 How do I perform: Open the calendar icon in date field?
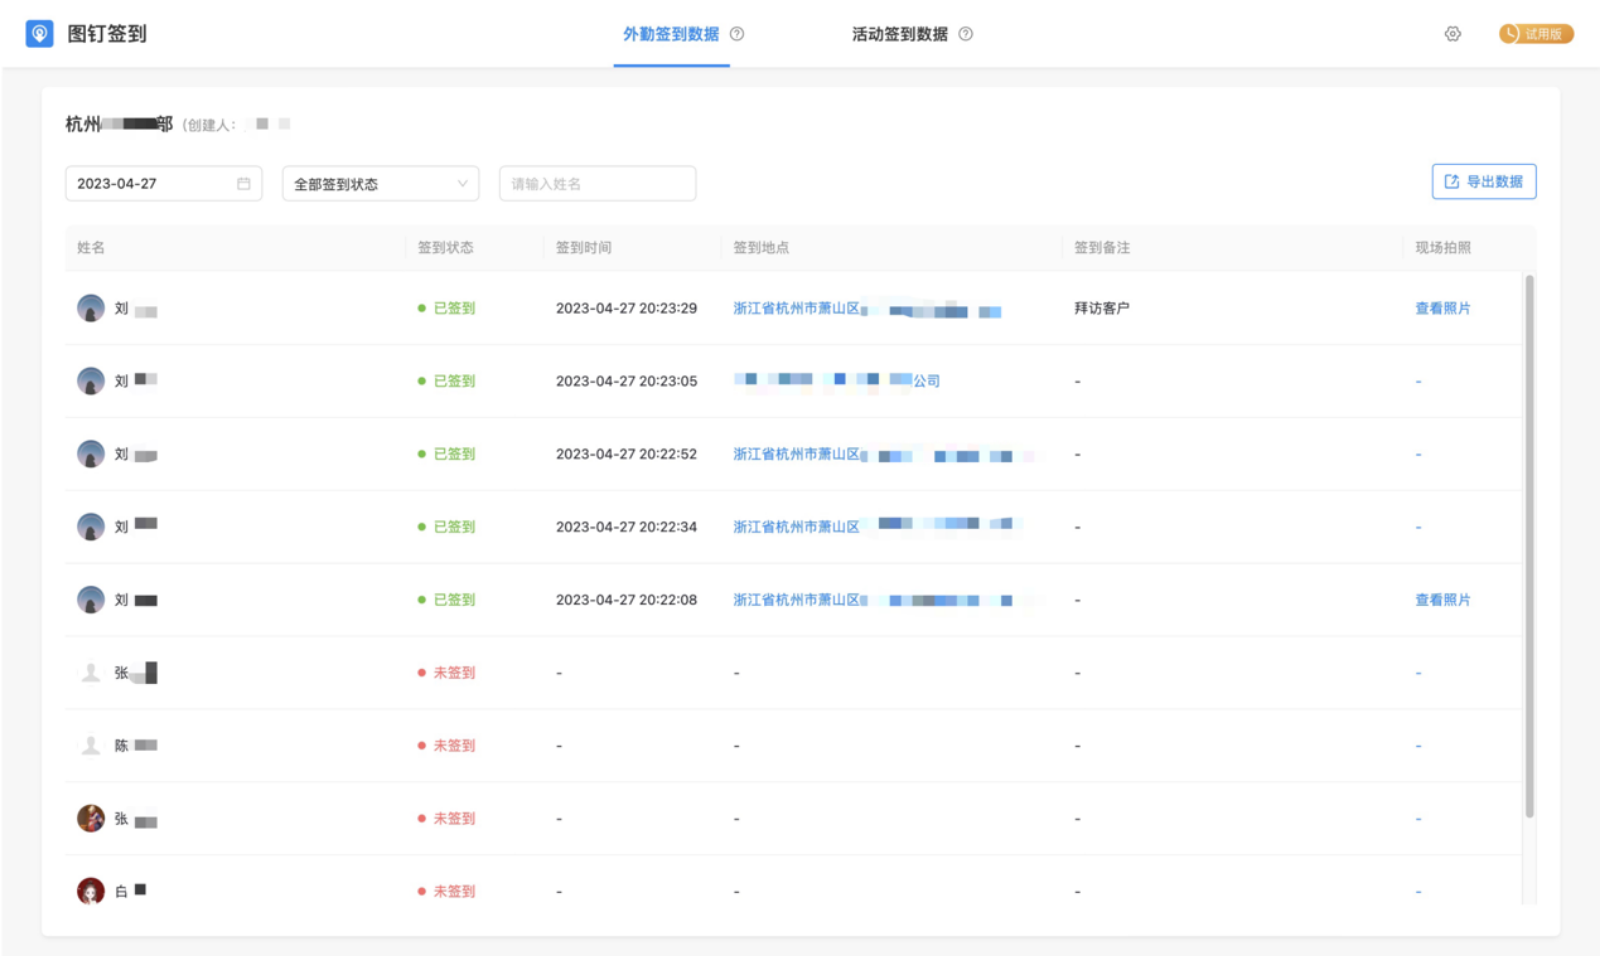(243, 184)
